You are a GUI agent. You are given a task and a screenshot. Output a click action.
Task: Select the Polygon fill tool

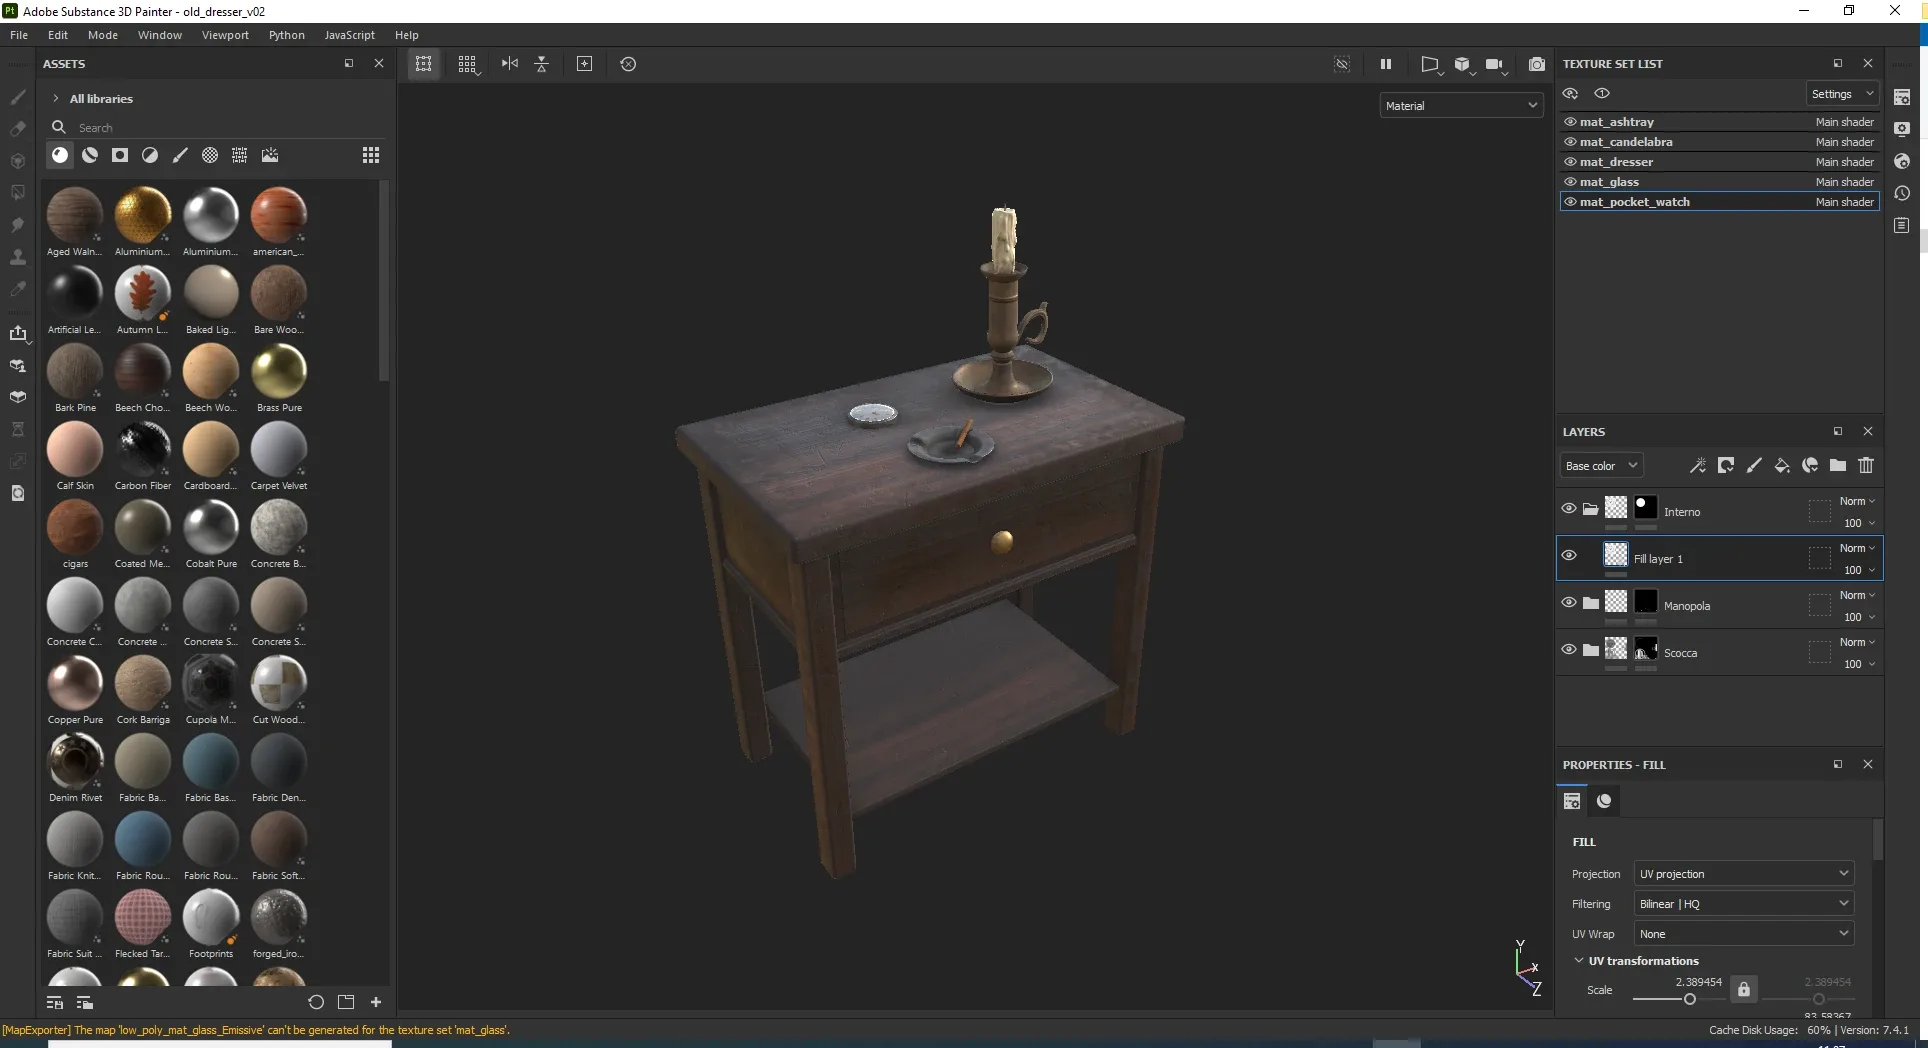point(18,193)
